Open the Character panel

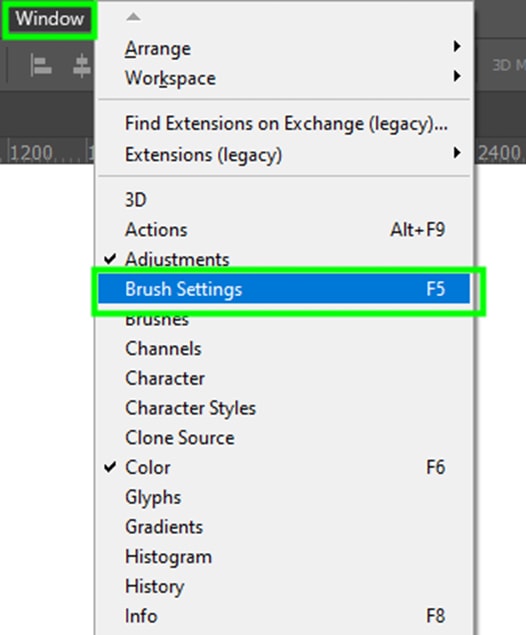coord(284,378)
